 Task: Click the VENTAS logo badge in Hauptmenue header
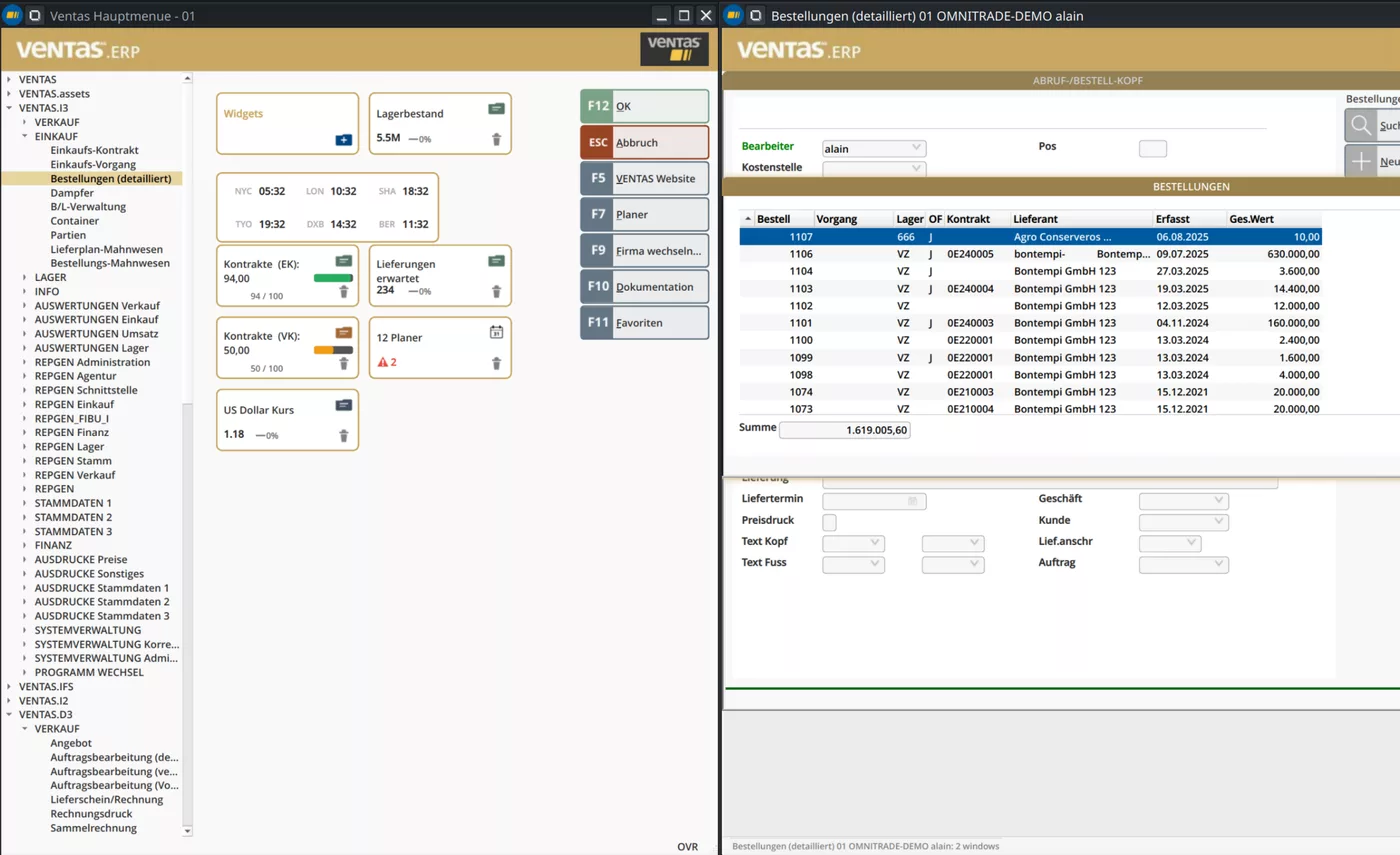point(674,49)
